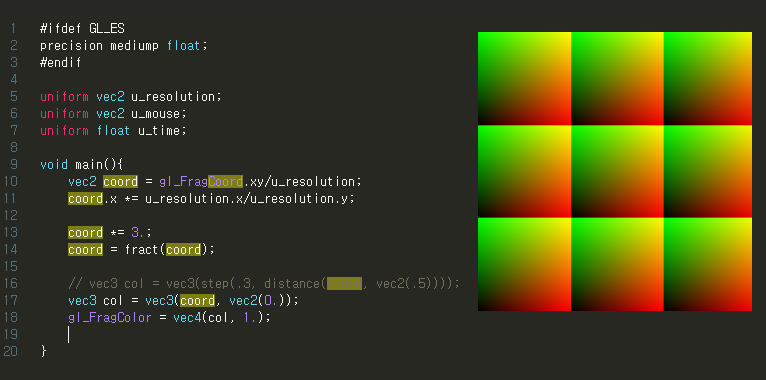Screen dimensions: 766x380
Task: Click the '#endif' directive
Action: [61, 63]
